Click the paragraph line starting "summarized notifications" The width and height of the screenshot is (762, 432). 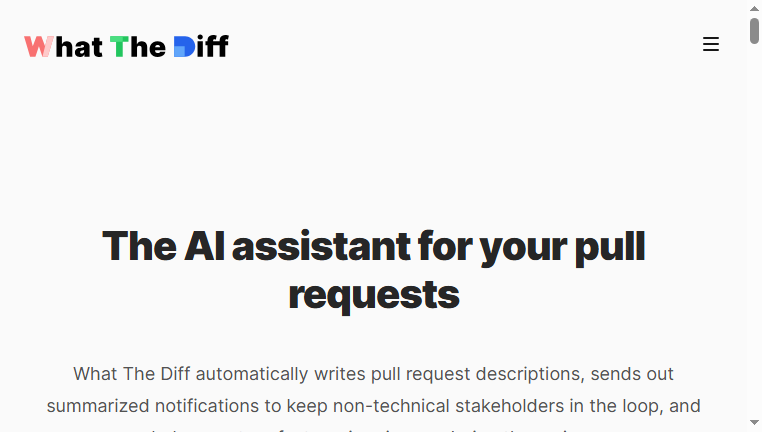(x=373, y=406)
